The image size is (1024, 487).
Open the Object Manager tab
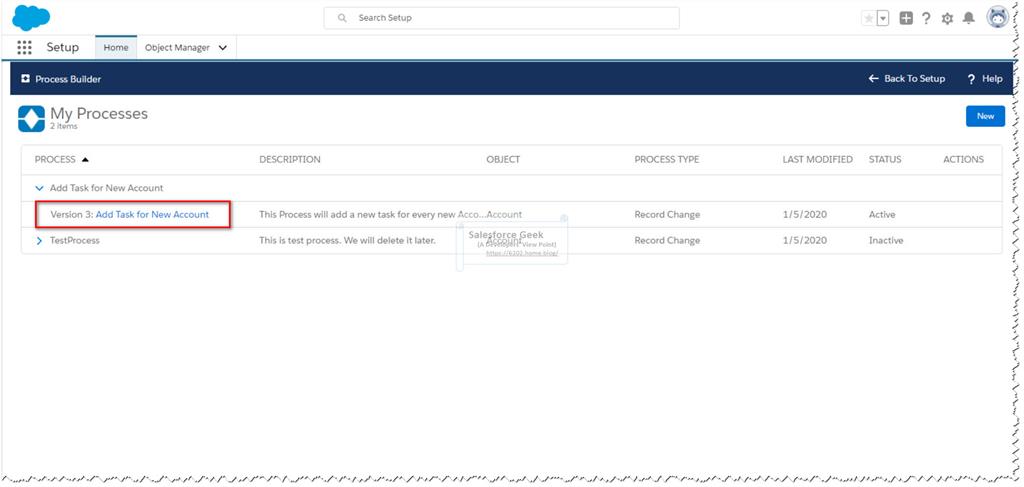tap(177, 48)
